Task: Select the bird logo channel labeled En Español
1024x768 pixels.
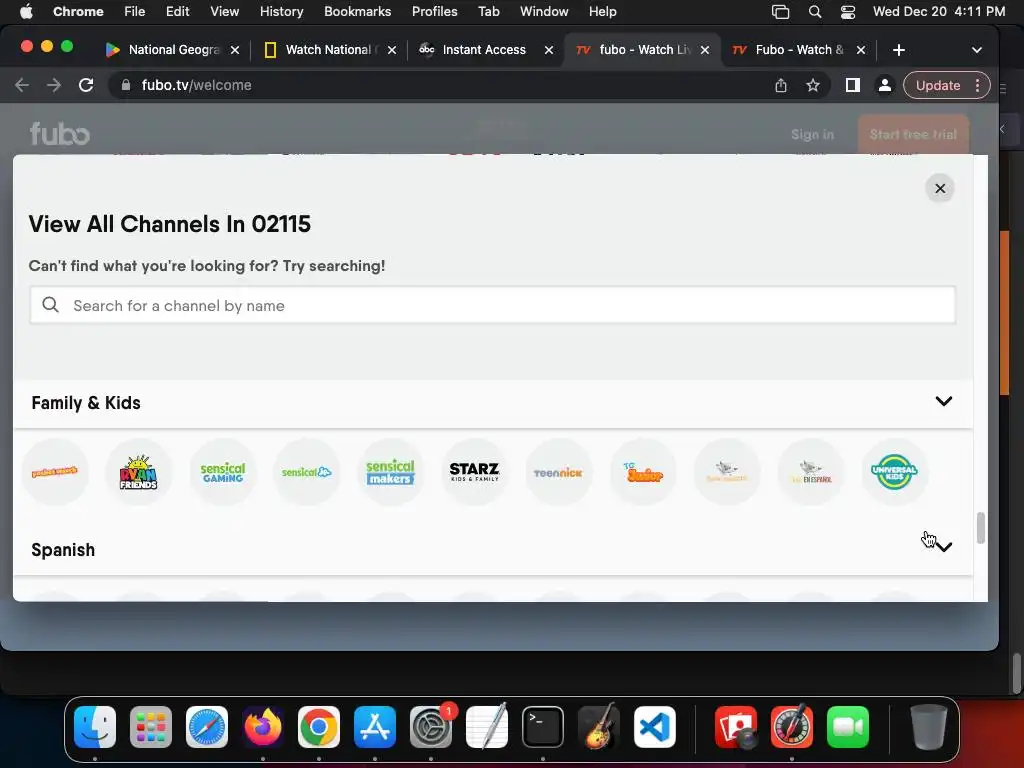Action: (x=810, y=472)
